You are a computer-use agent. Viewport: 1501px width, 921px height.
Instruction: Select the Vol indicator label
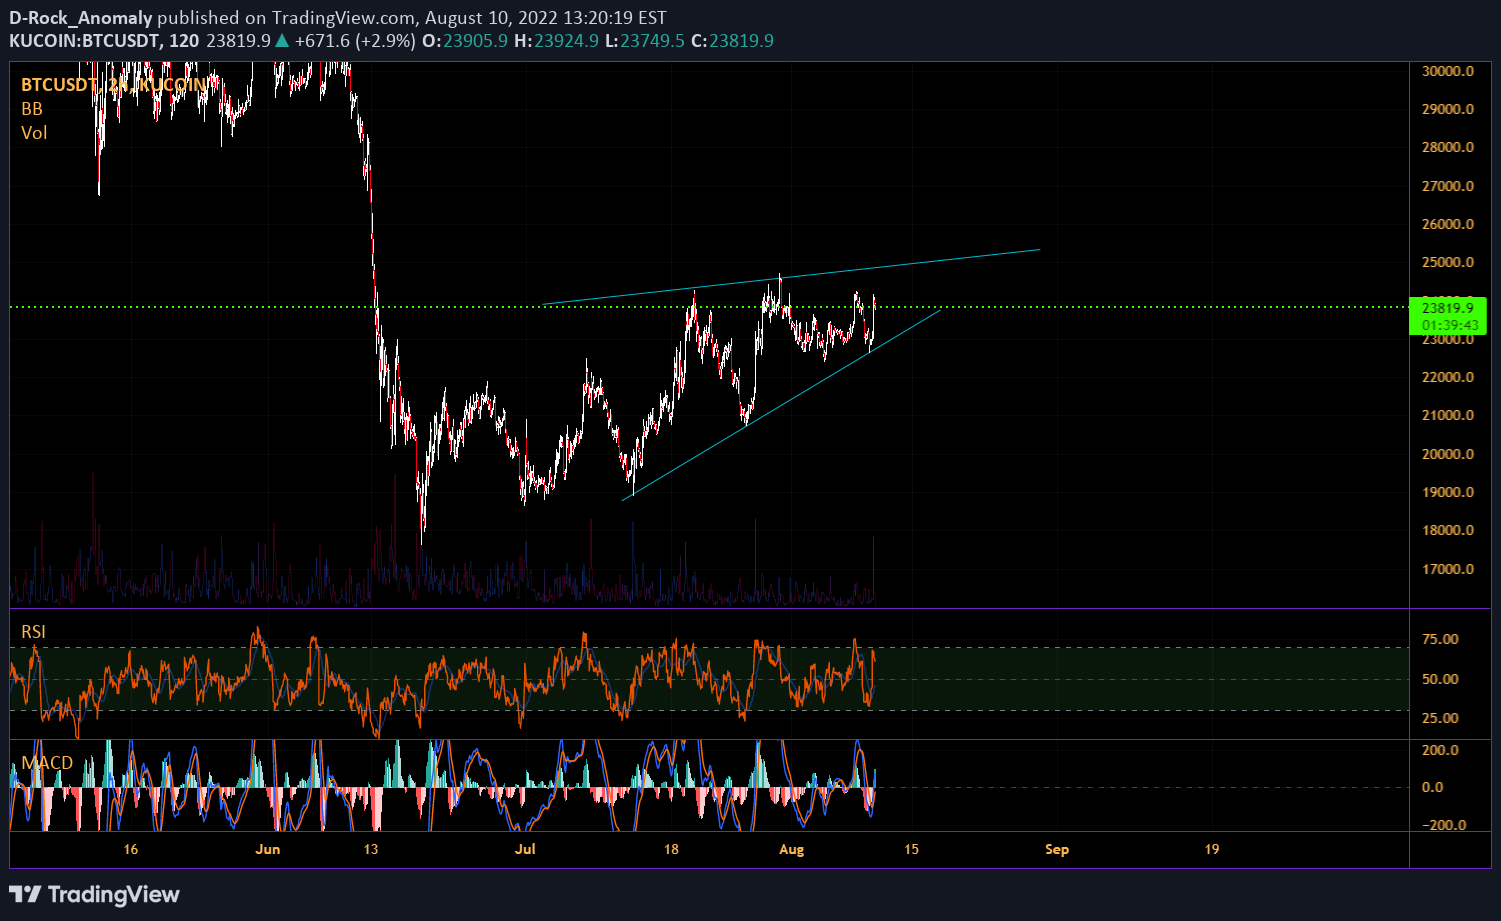click(34, 133)
